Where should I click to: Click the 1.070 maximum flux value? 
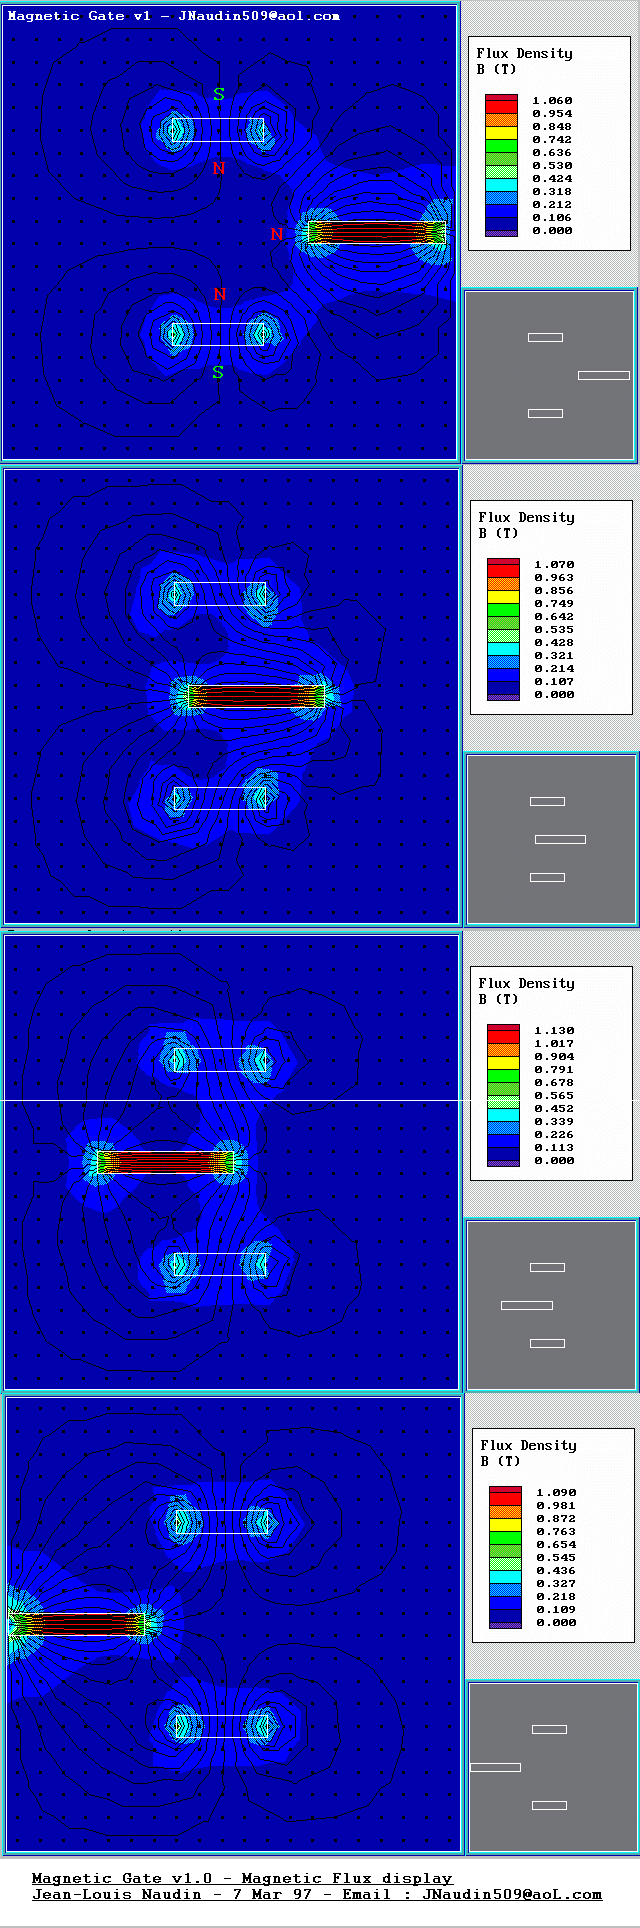tap(554, 565)
